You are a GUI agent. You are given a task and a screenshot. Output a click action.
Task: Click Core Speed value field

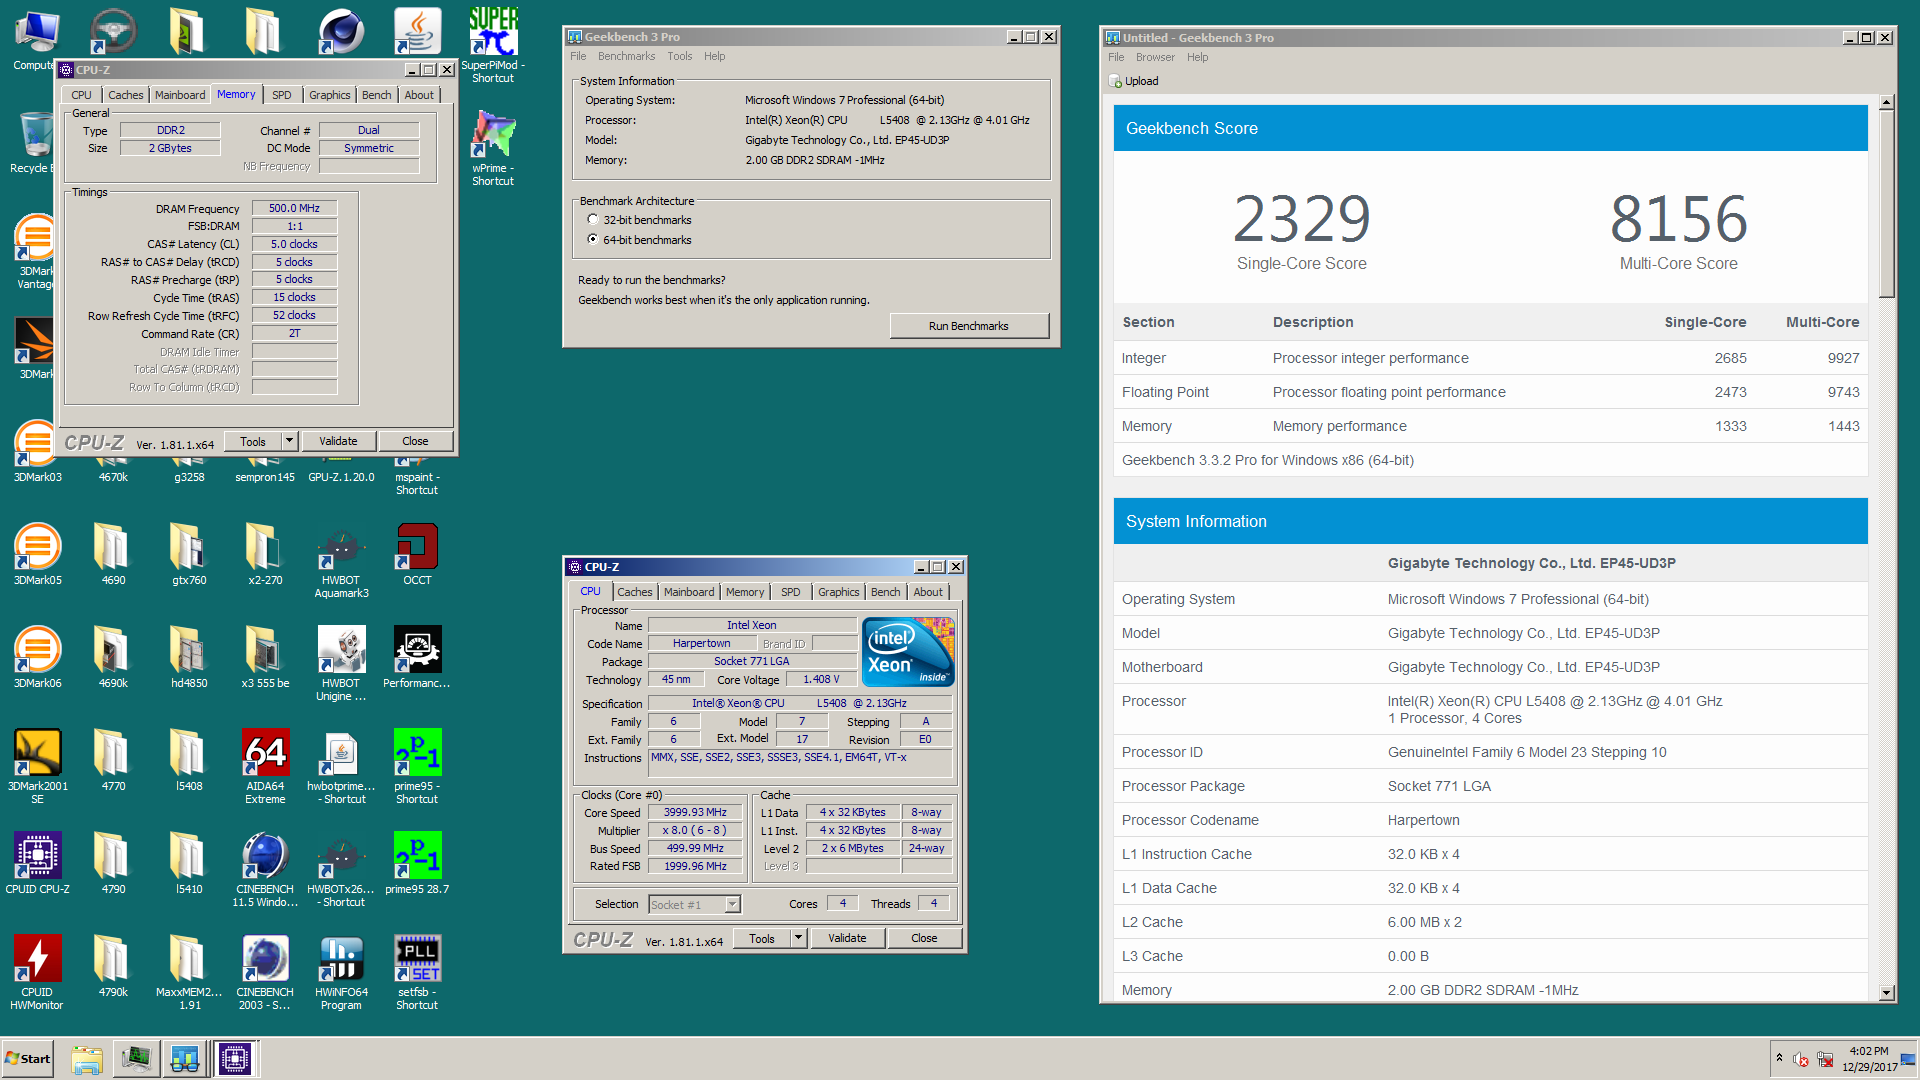pos(695,812)
